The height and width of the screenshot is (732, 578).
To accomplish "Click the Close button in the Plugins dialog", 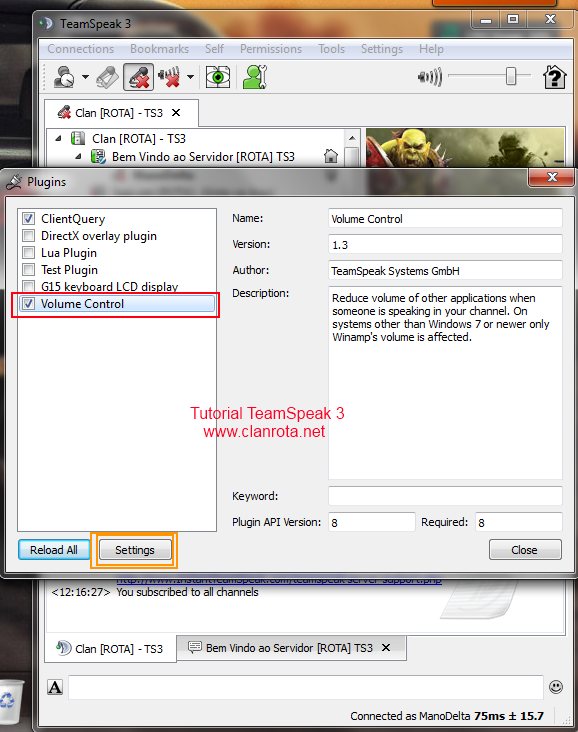I will click(x=525, y=550).
